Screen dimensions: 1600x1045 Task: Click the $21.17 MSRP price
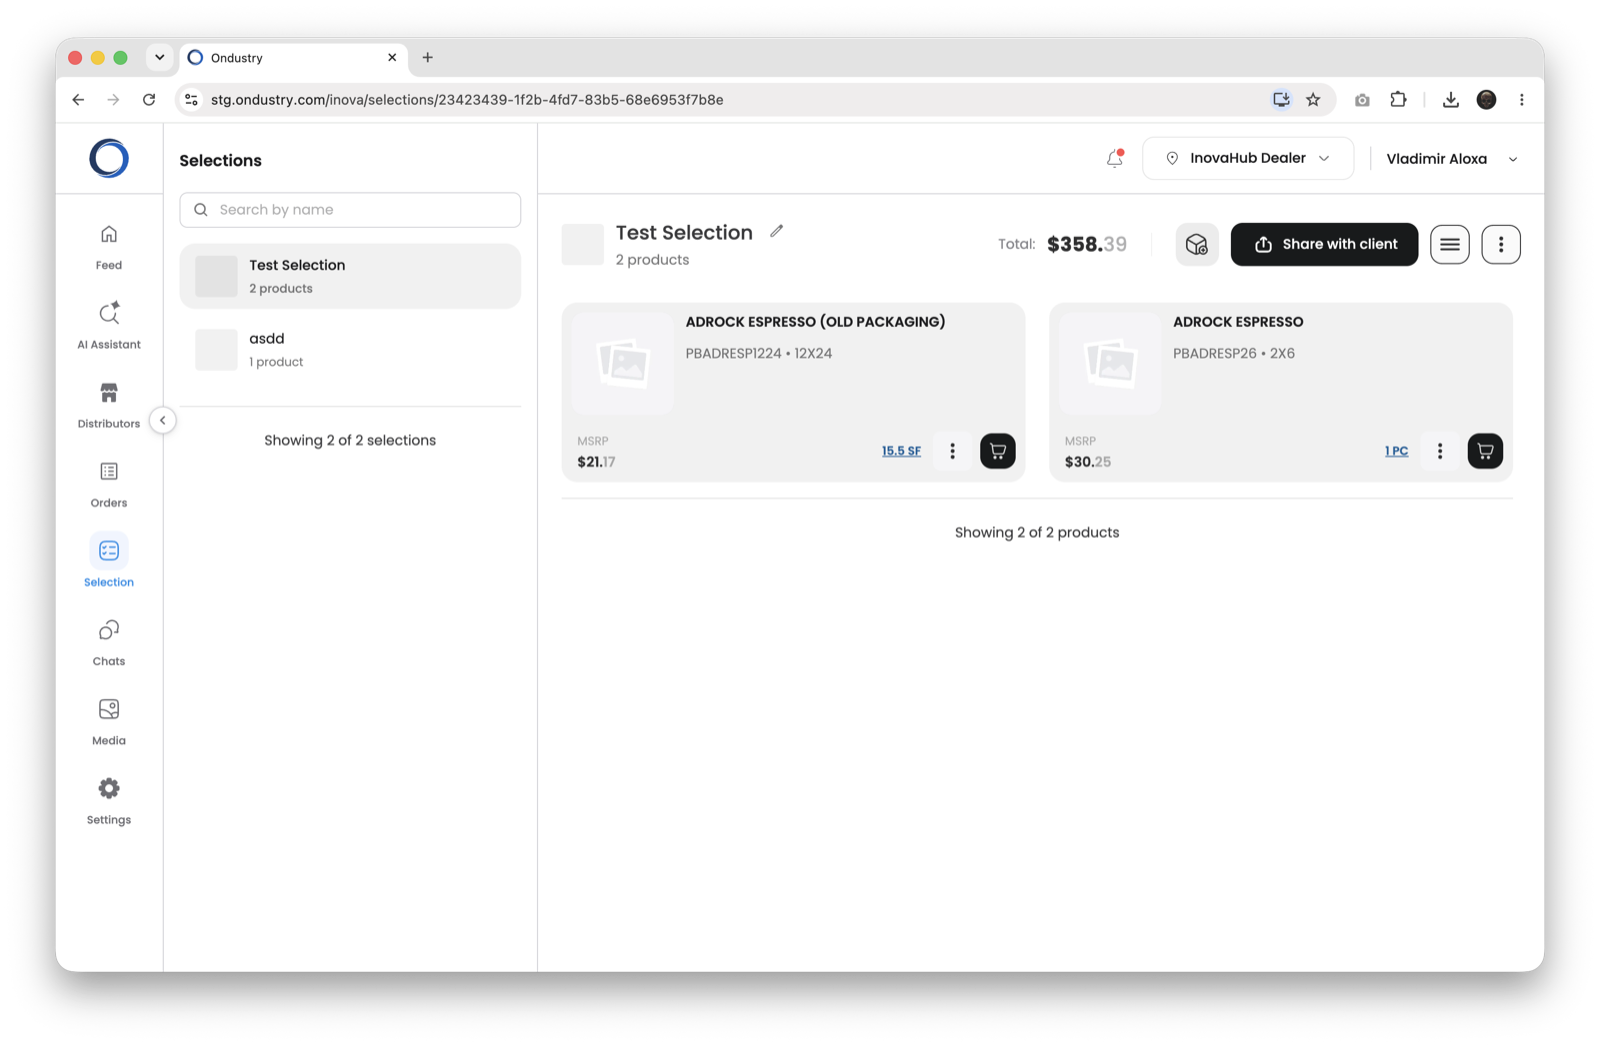coord(596,462)
